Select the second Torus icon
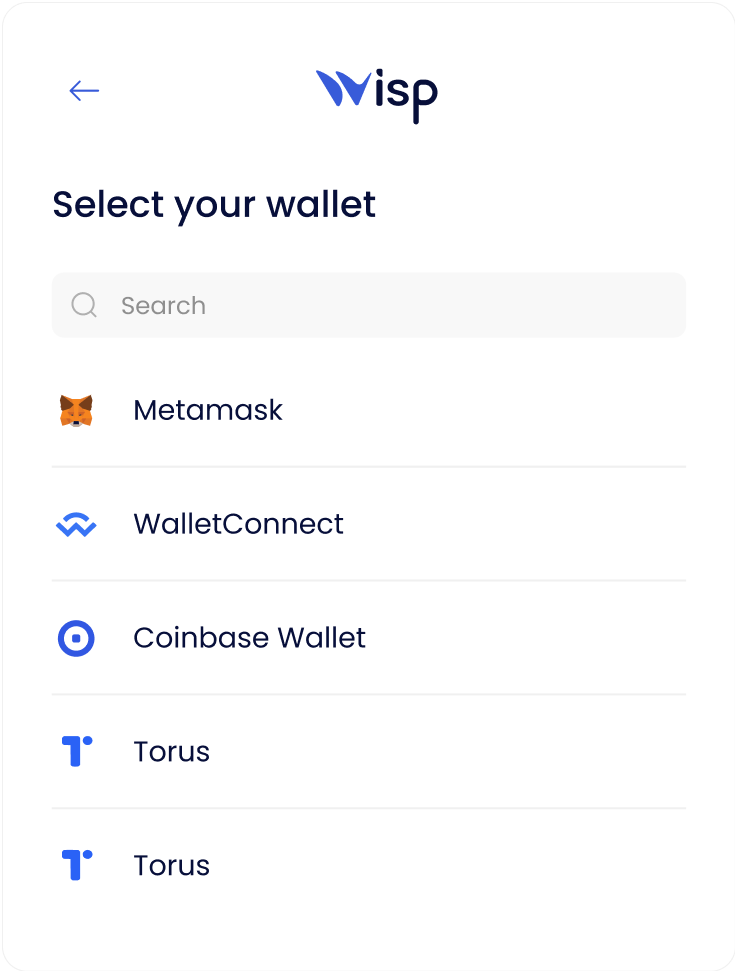Image resolution: width=735 pixels, height=971 pixels. tap(79, 864)
